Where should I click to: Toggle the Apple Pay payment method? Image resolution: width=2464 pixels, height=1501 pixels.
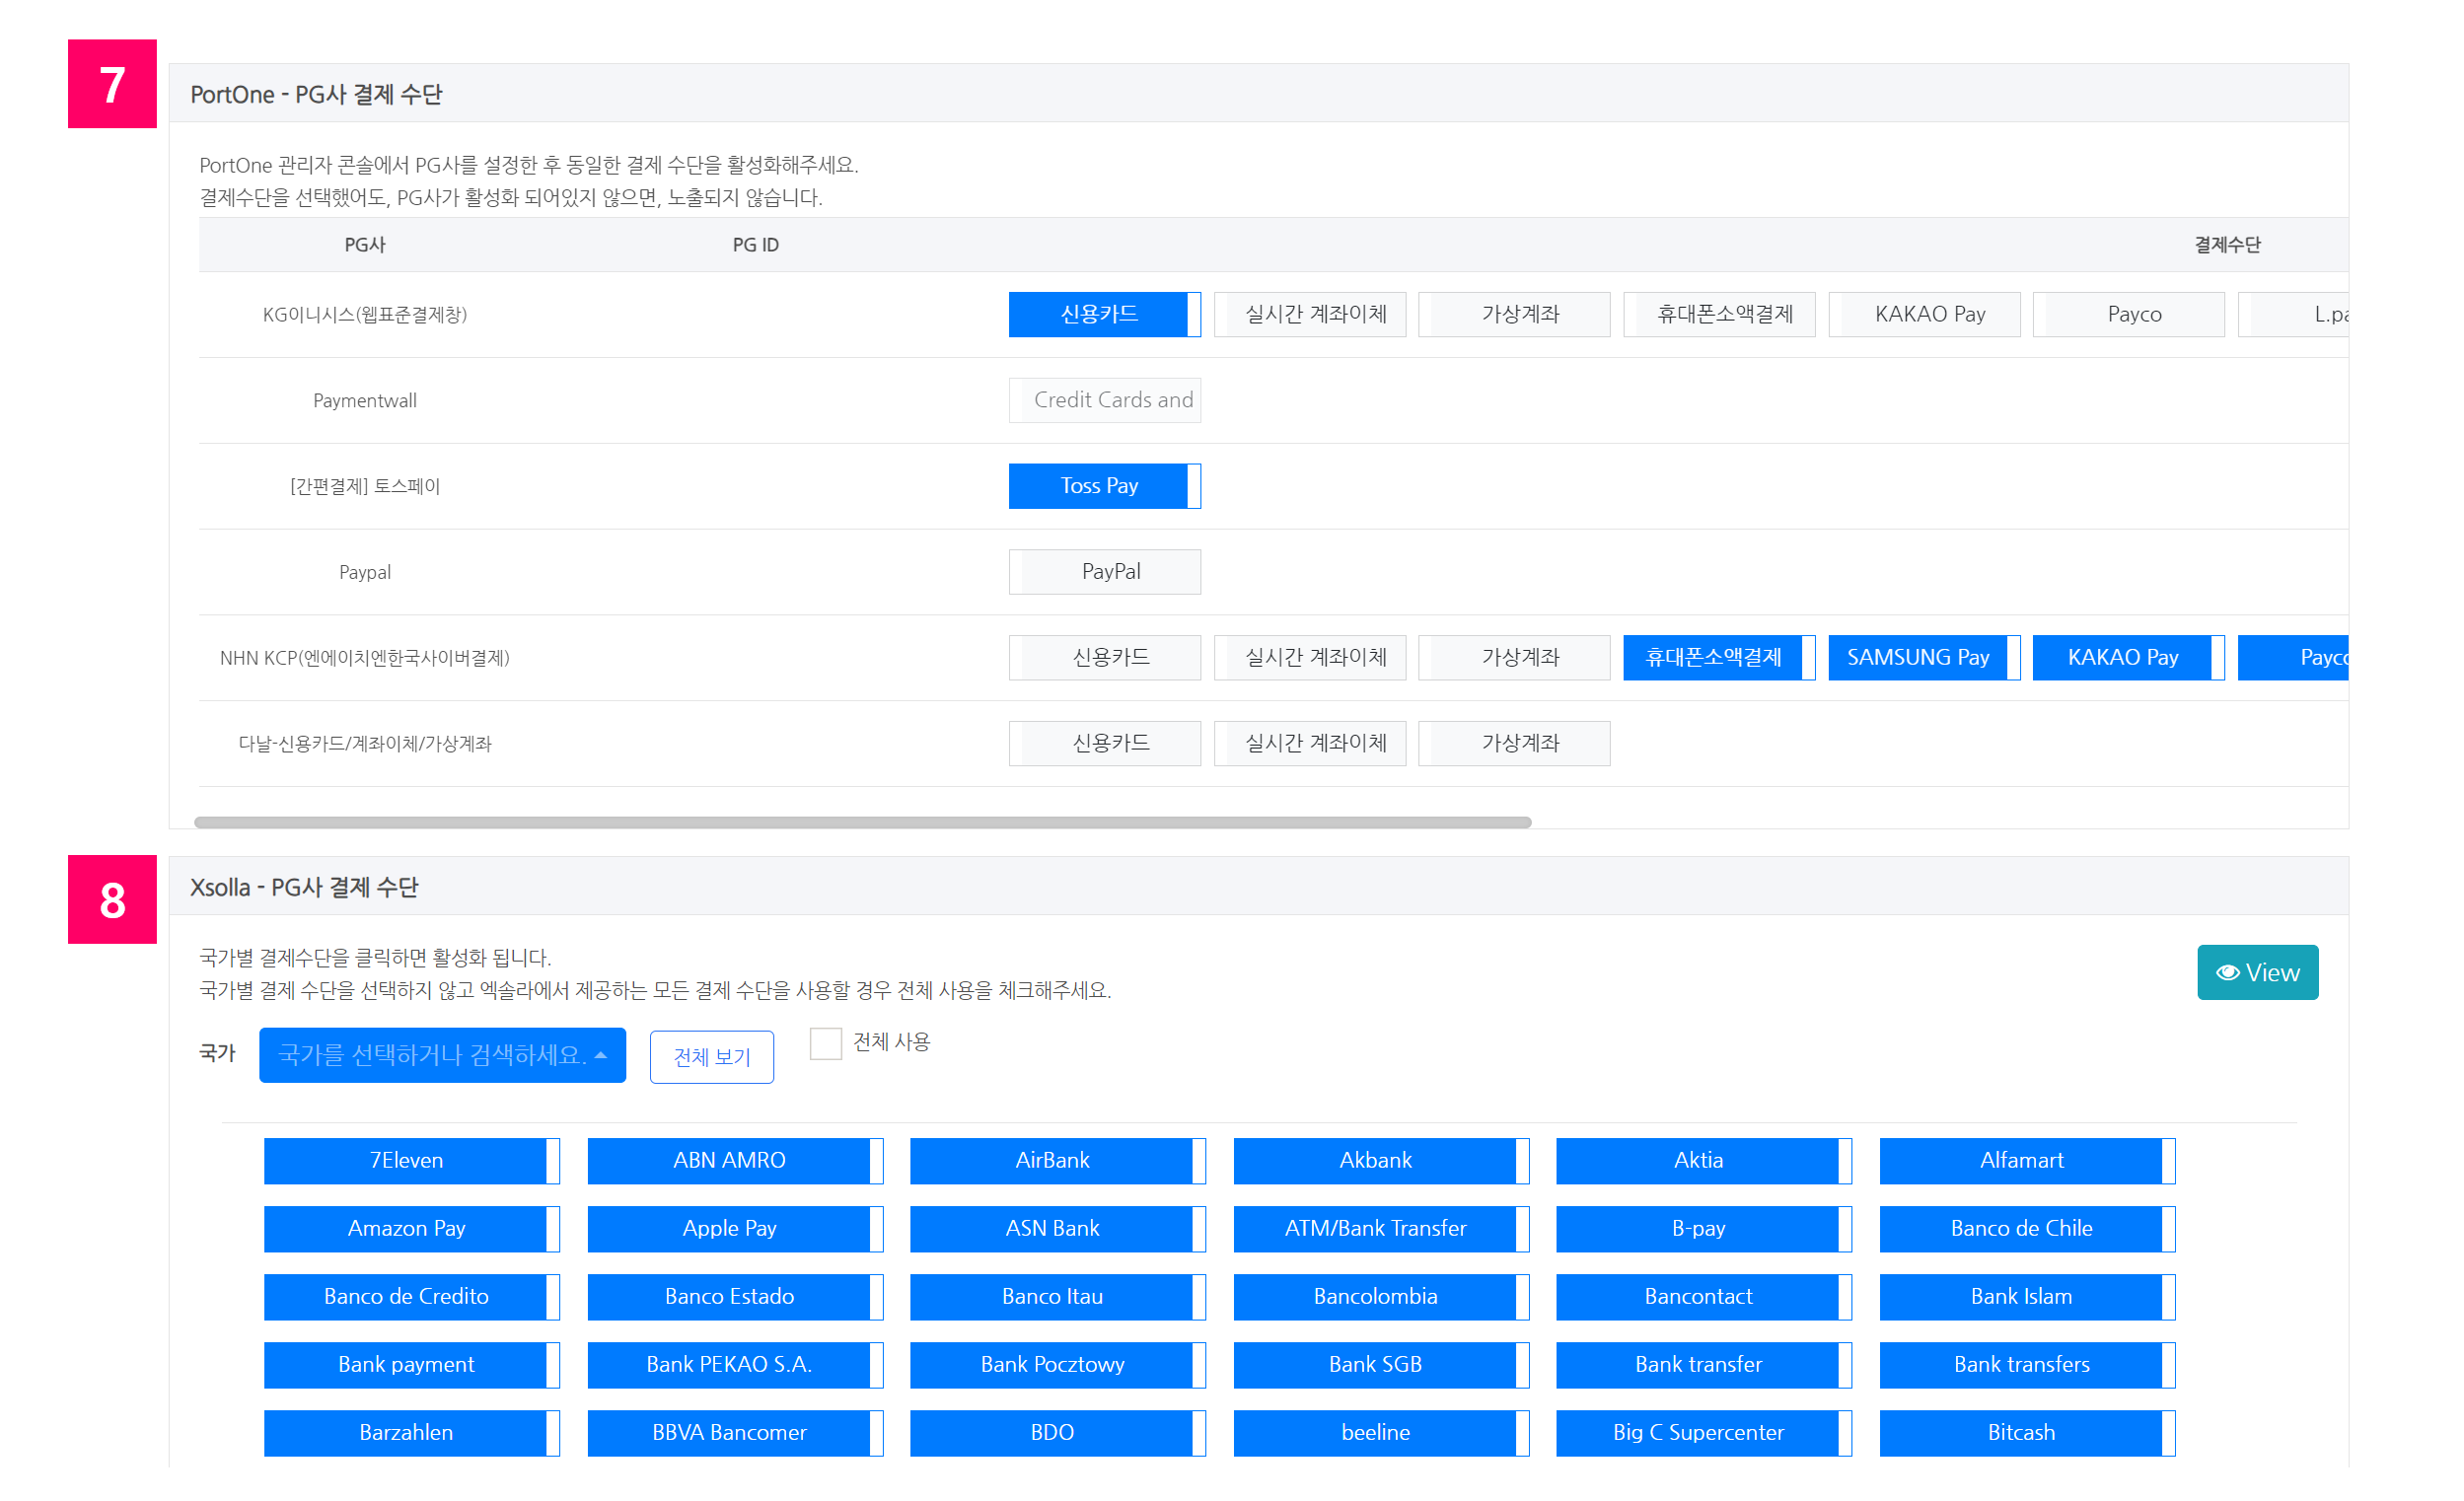click(x=735, y=1229)
